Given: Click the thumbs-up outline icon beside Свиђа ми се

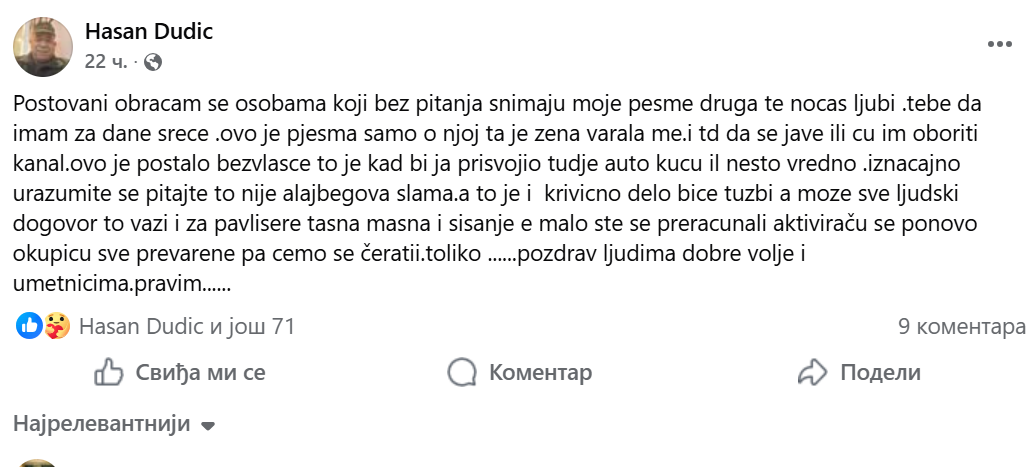Looking at the screenshot, I should pyautogui.click(x=108, y=374).
